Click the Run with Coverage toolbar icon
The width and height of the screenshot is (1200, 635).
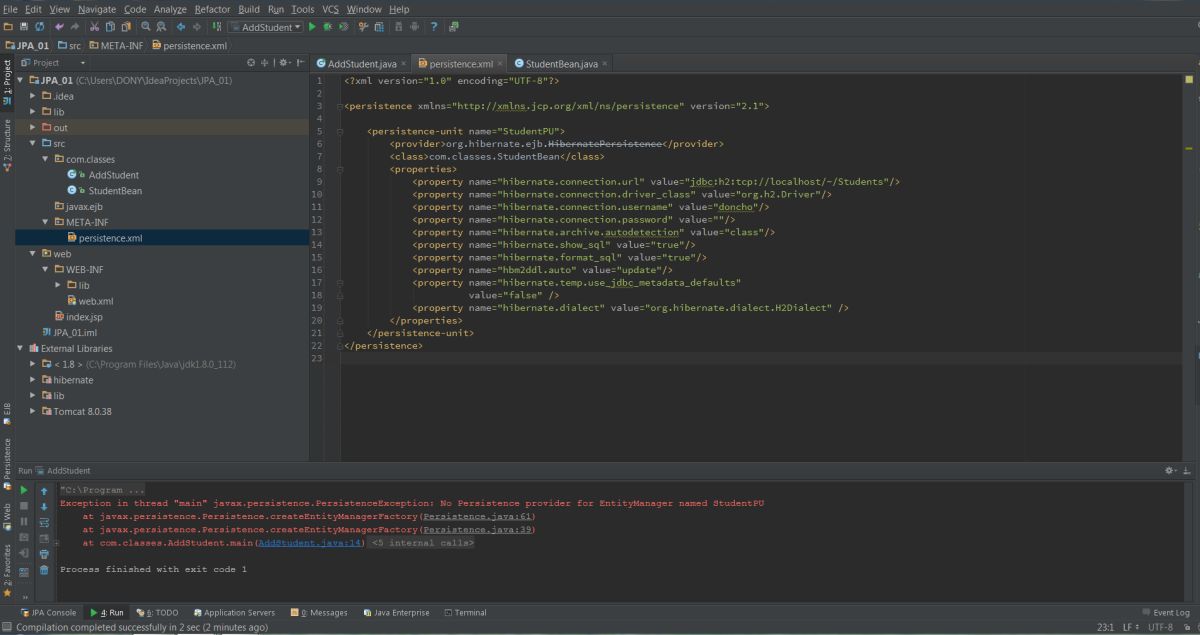click(x=343, y=27)
